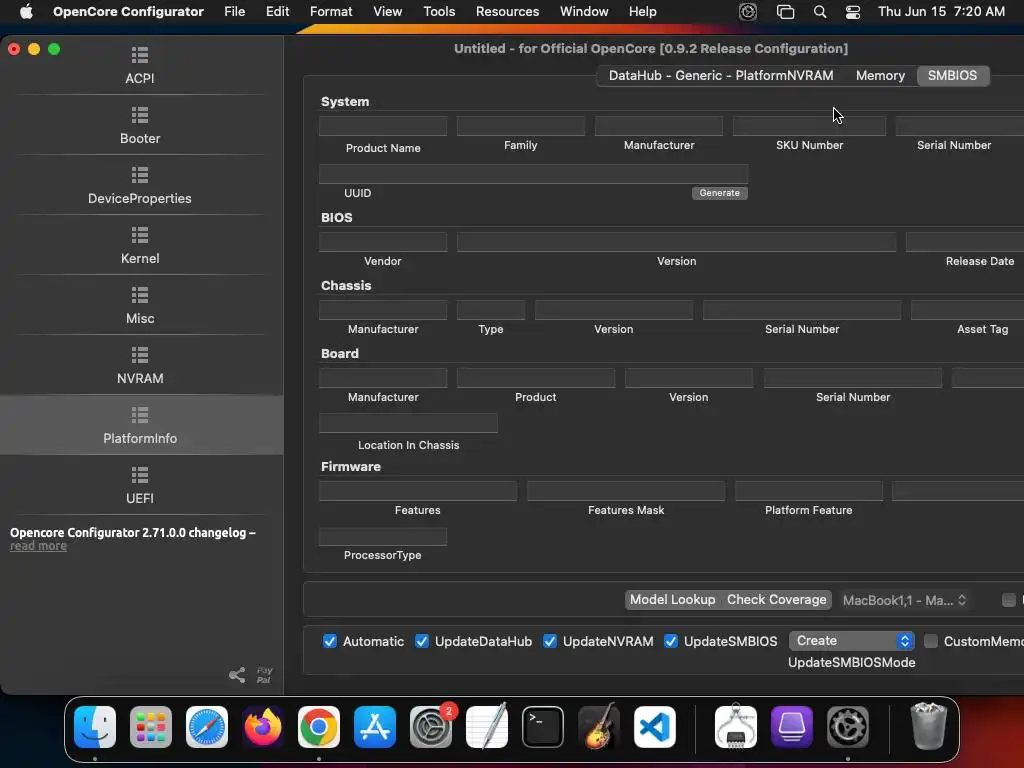Screen dimensions: 1024x768
Task: Click the Model Lookup button
Action: pyautogui.click(x=673, y=600)
